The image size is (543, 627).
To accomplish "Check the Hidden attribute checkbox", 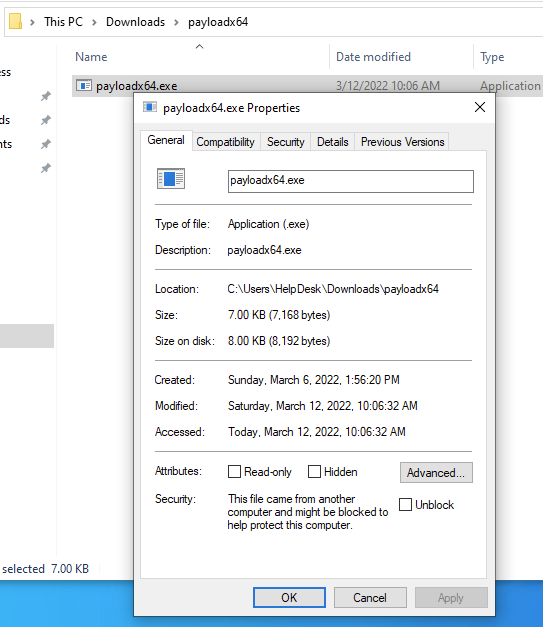I will tap(314, 471).
